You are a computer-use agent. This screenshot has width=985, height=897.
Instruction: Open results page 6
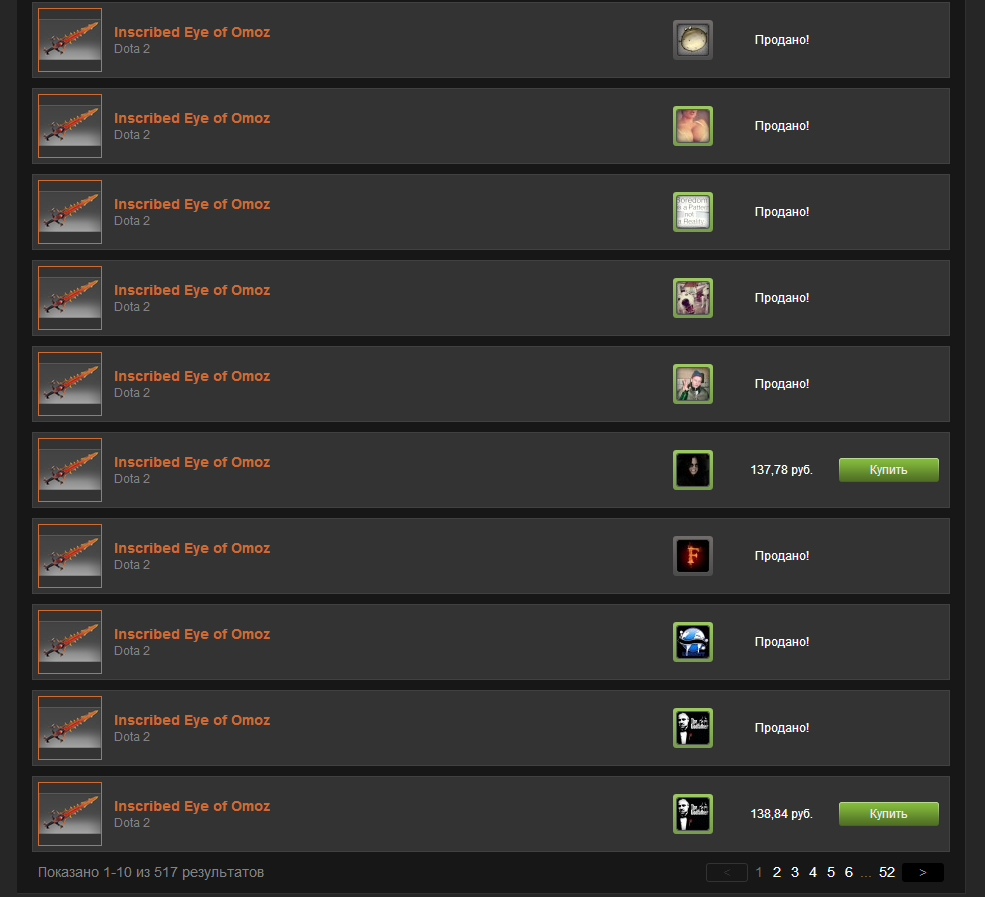848,873
